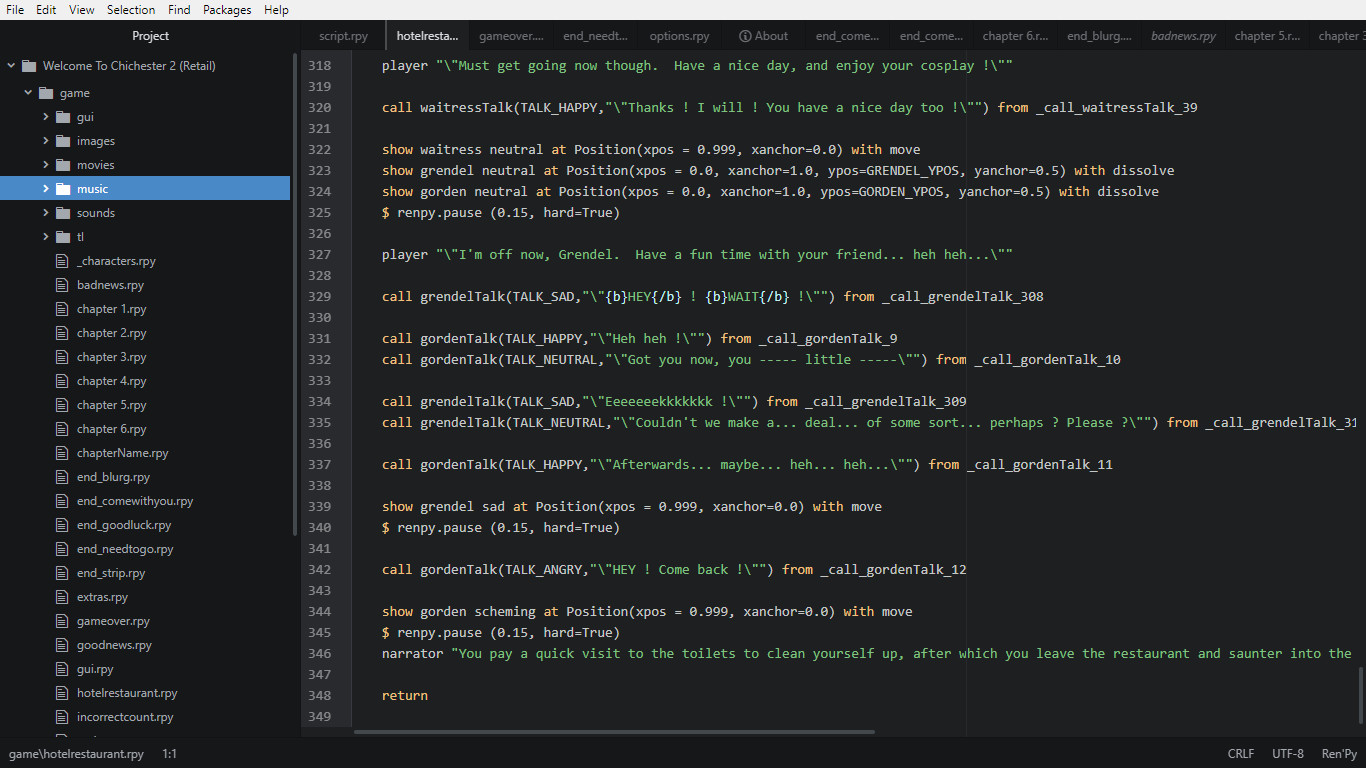
Task: Click the folder icon next to sounds
Action: 61,212
